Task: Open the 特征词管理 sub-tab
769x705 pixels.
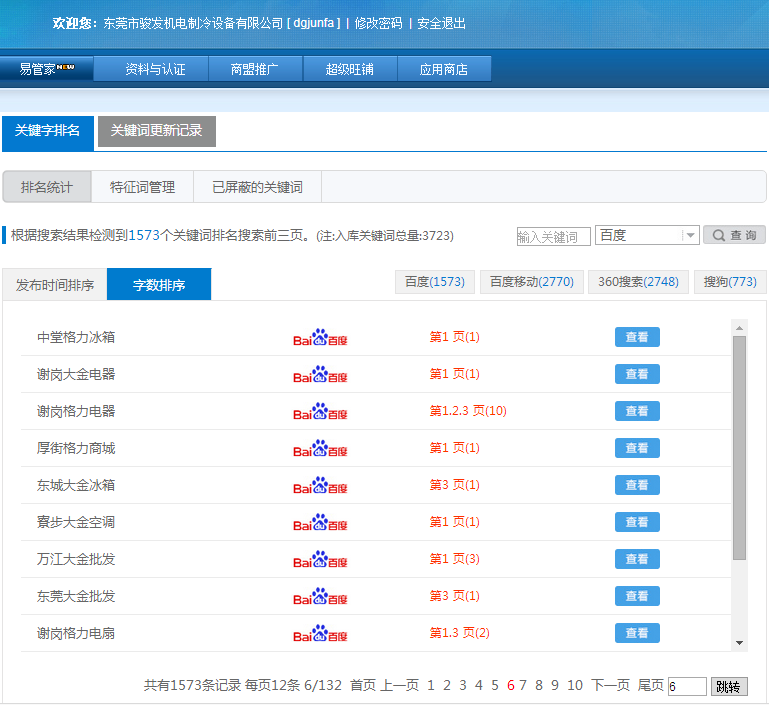Action: (142, 187)
